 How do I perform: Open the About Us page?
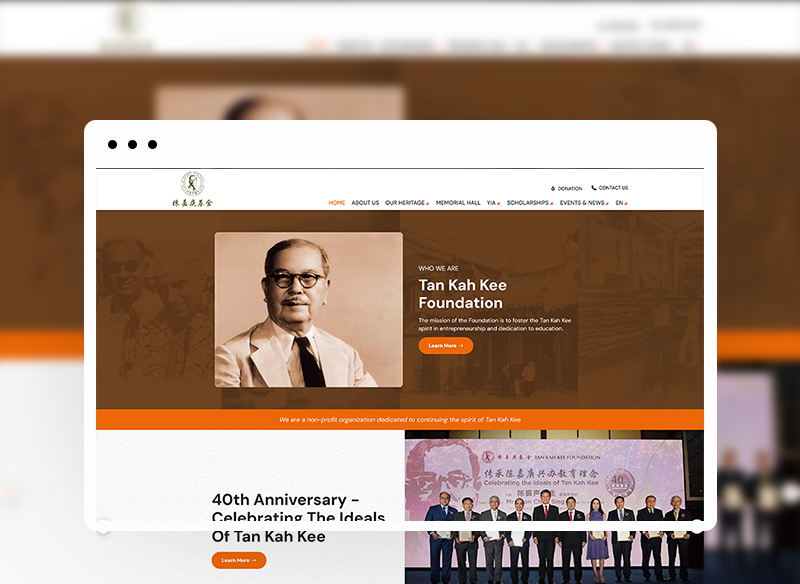(365, 203)
